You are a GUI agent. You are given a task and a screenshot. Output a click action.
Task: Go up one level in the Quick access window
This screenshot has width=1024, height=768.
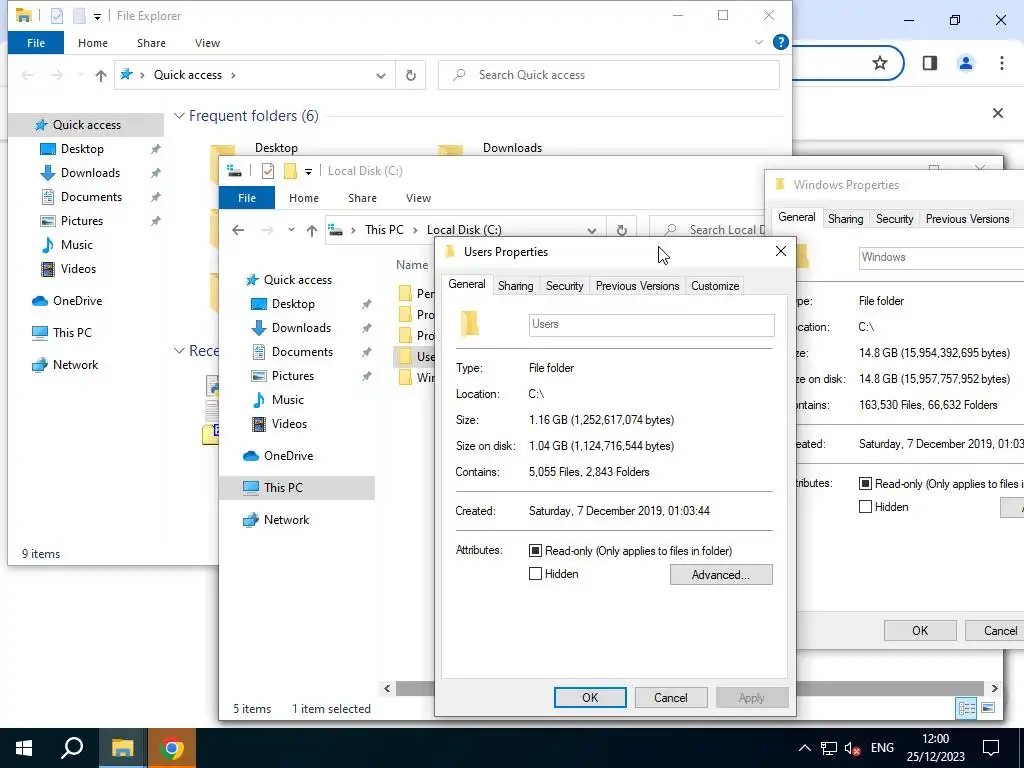click(x=101, y=76)
